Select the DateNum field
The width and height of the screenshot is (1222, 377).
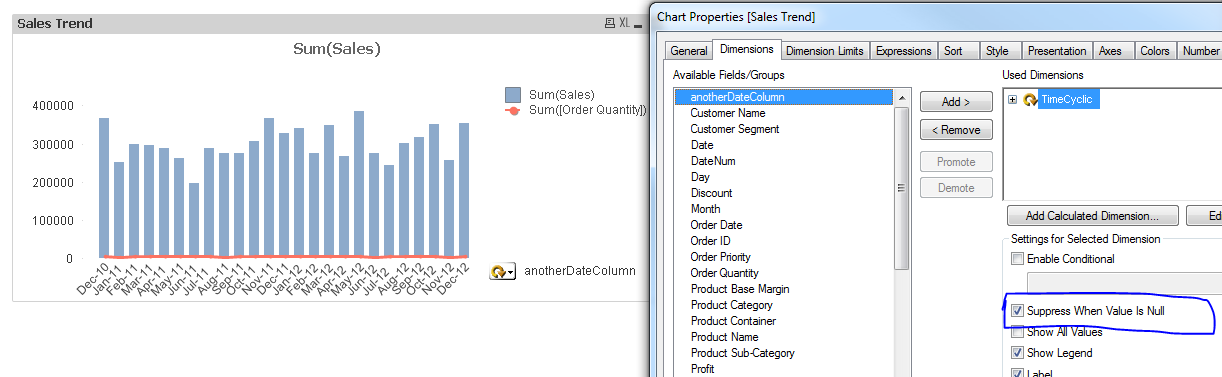pyautogui.click(x=784, y=161)
